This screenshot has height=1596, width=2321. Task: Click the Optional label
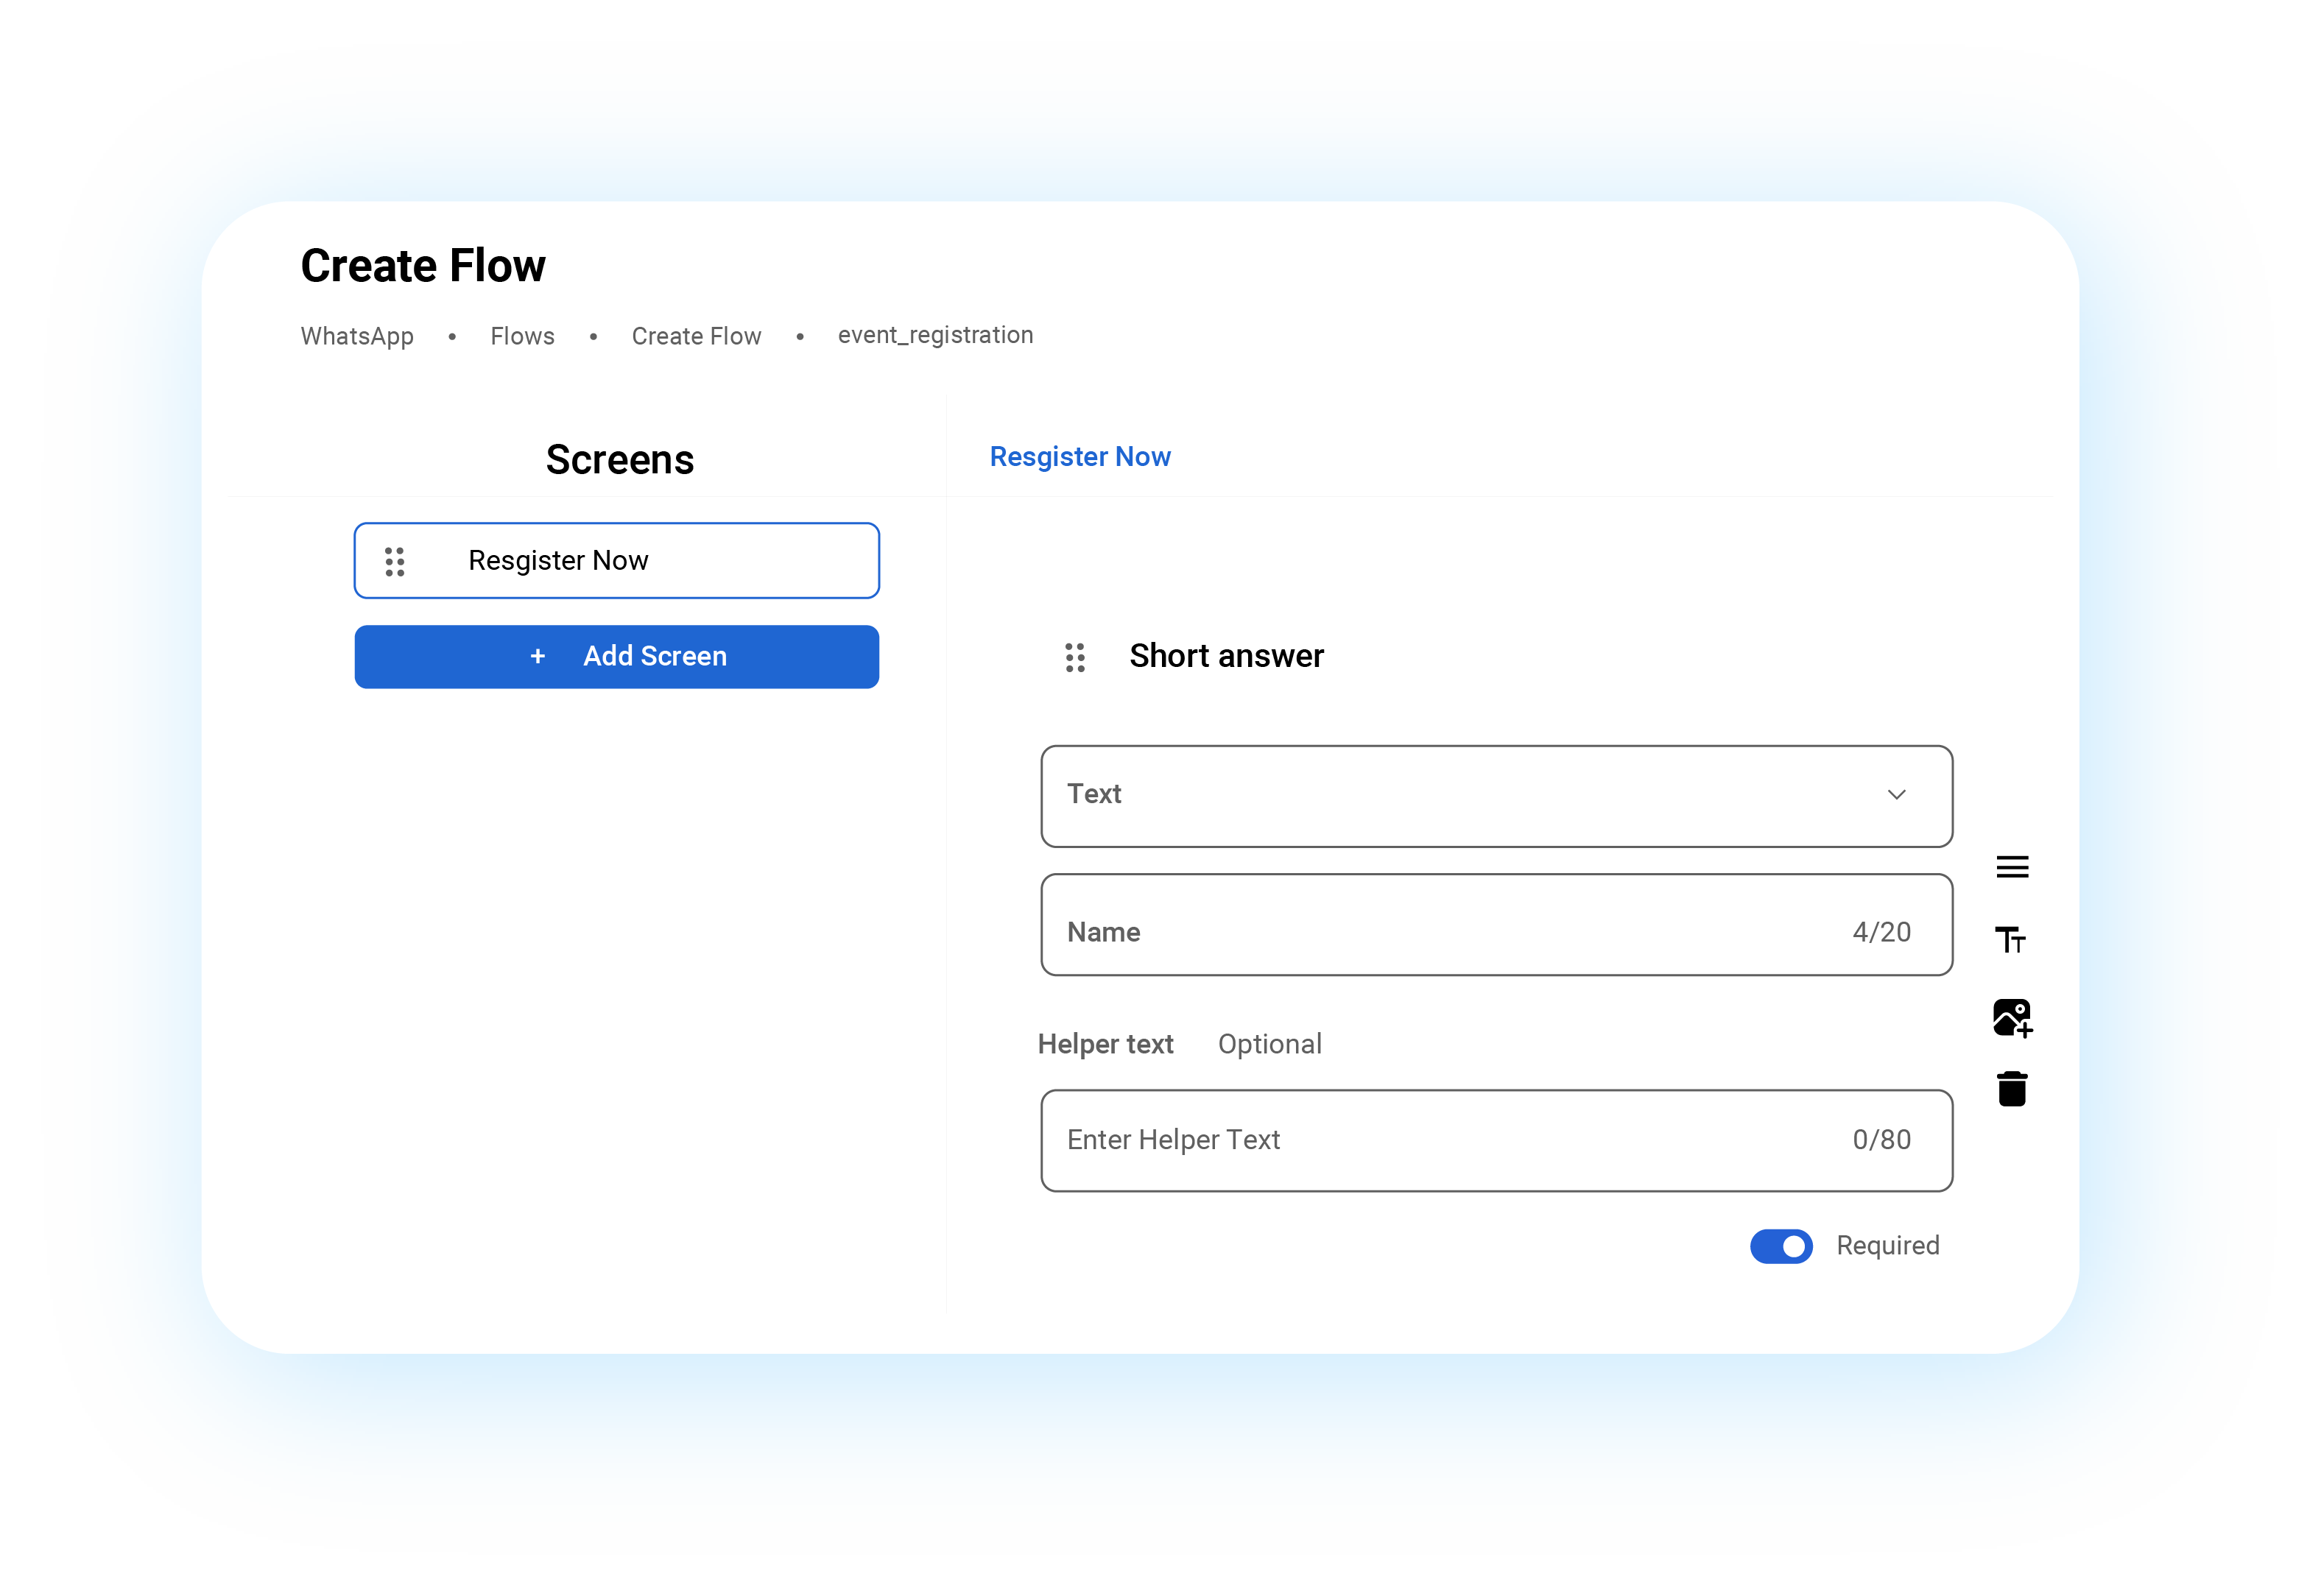pos(1269,1044)
